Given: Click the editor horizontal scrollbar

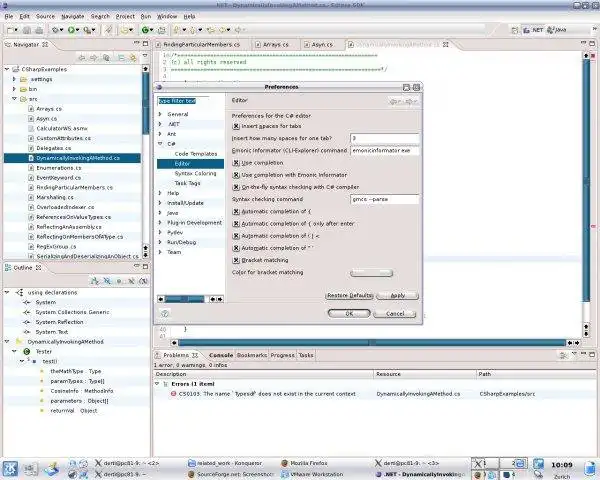Looking at the screenshot, I should click(372, 343).
